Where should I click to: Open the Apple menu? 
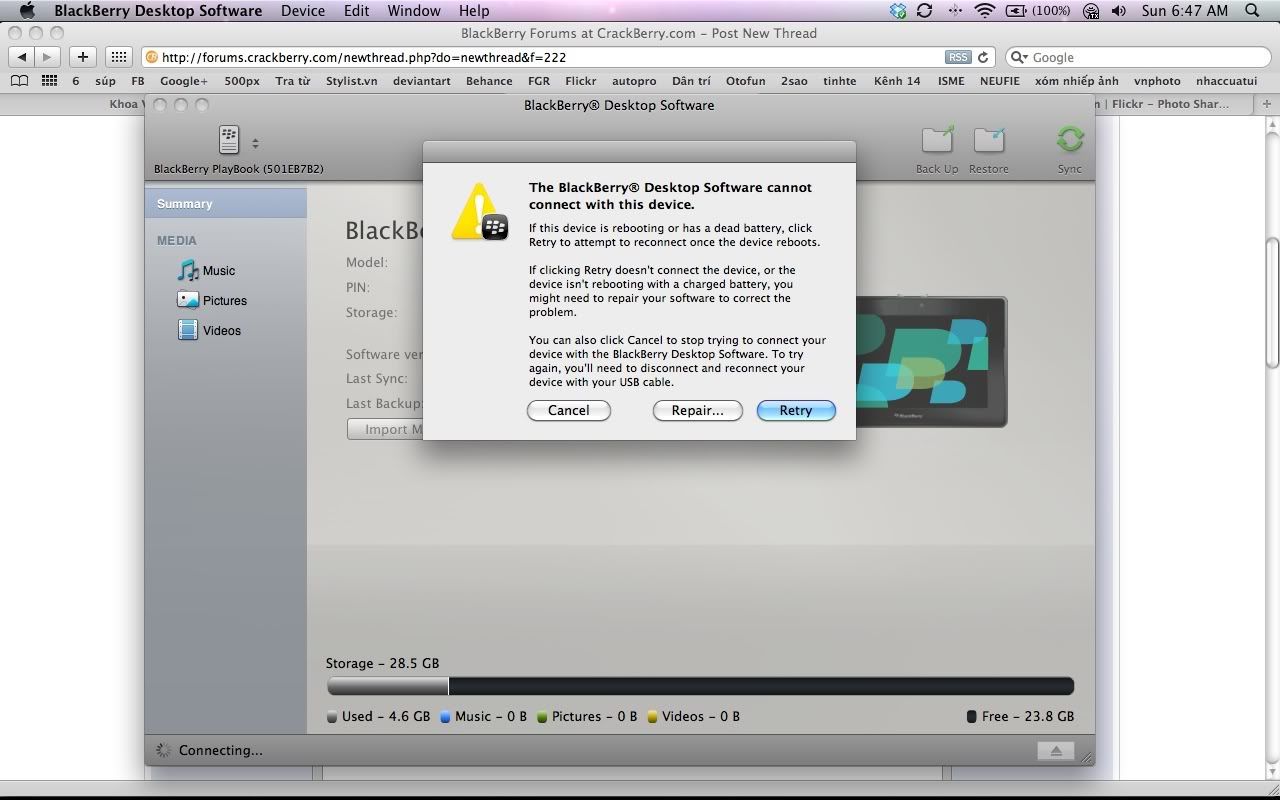click(x=27, y=11)
